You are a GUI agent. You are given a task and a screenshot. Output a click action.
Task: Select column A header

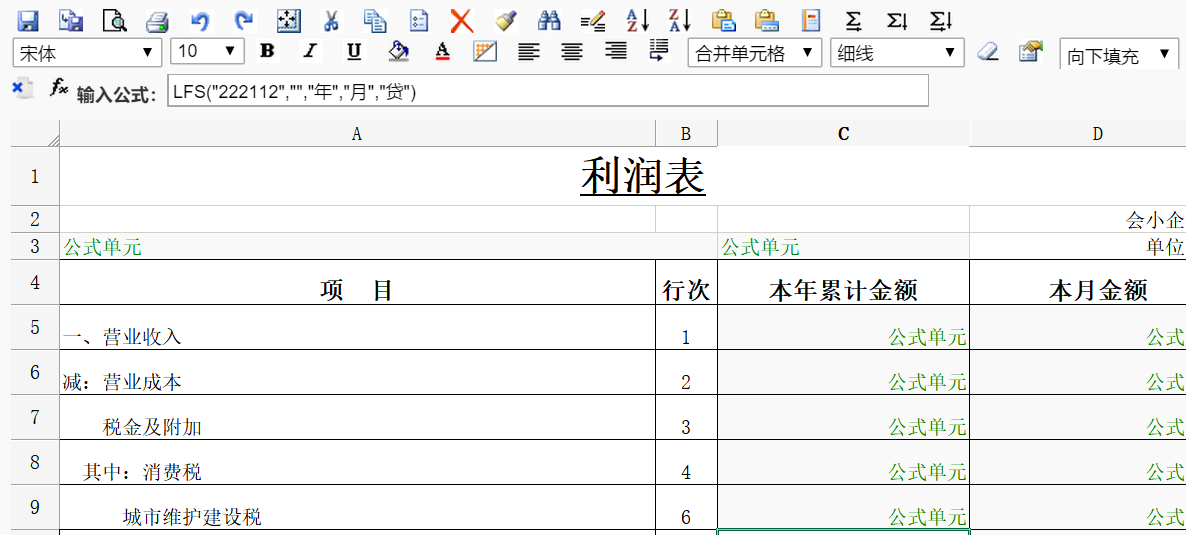click(357, 134)
